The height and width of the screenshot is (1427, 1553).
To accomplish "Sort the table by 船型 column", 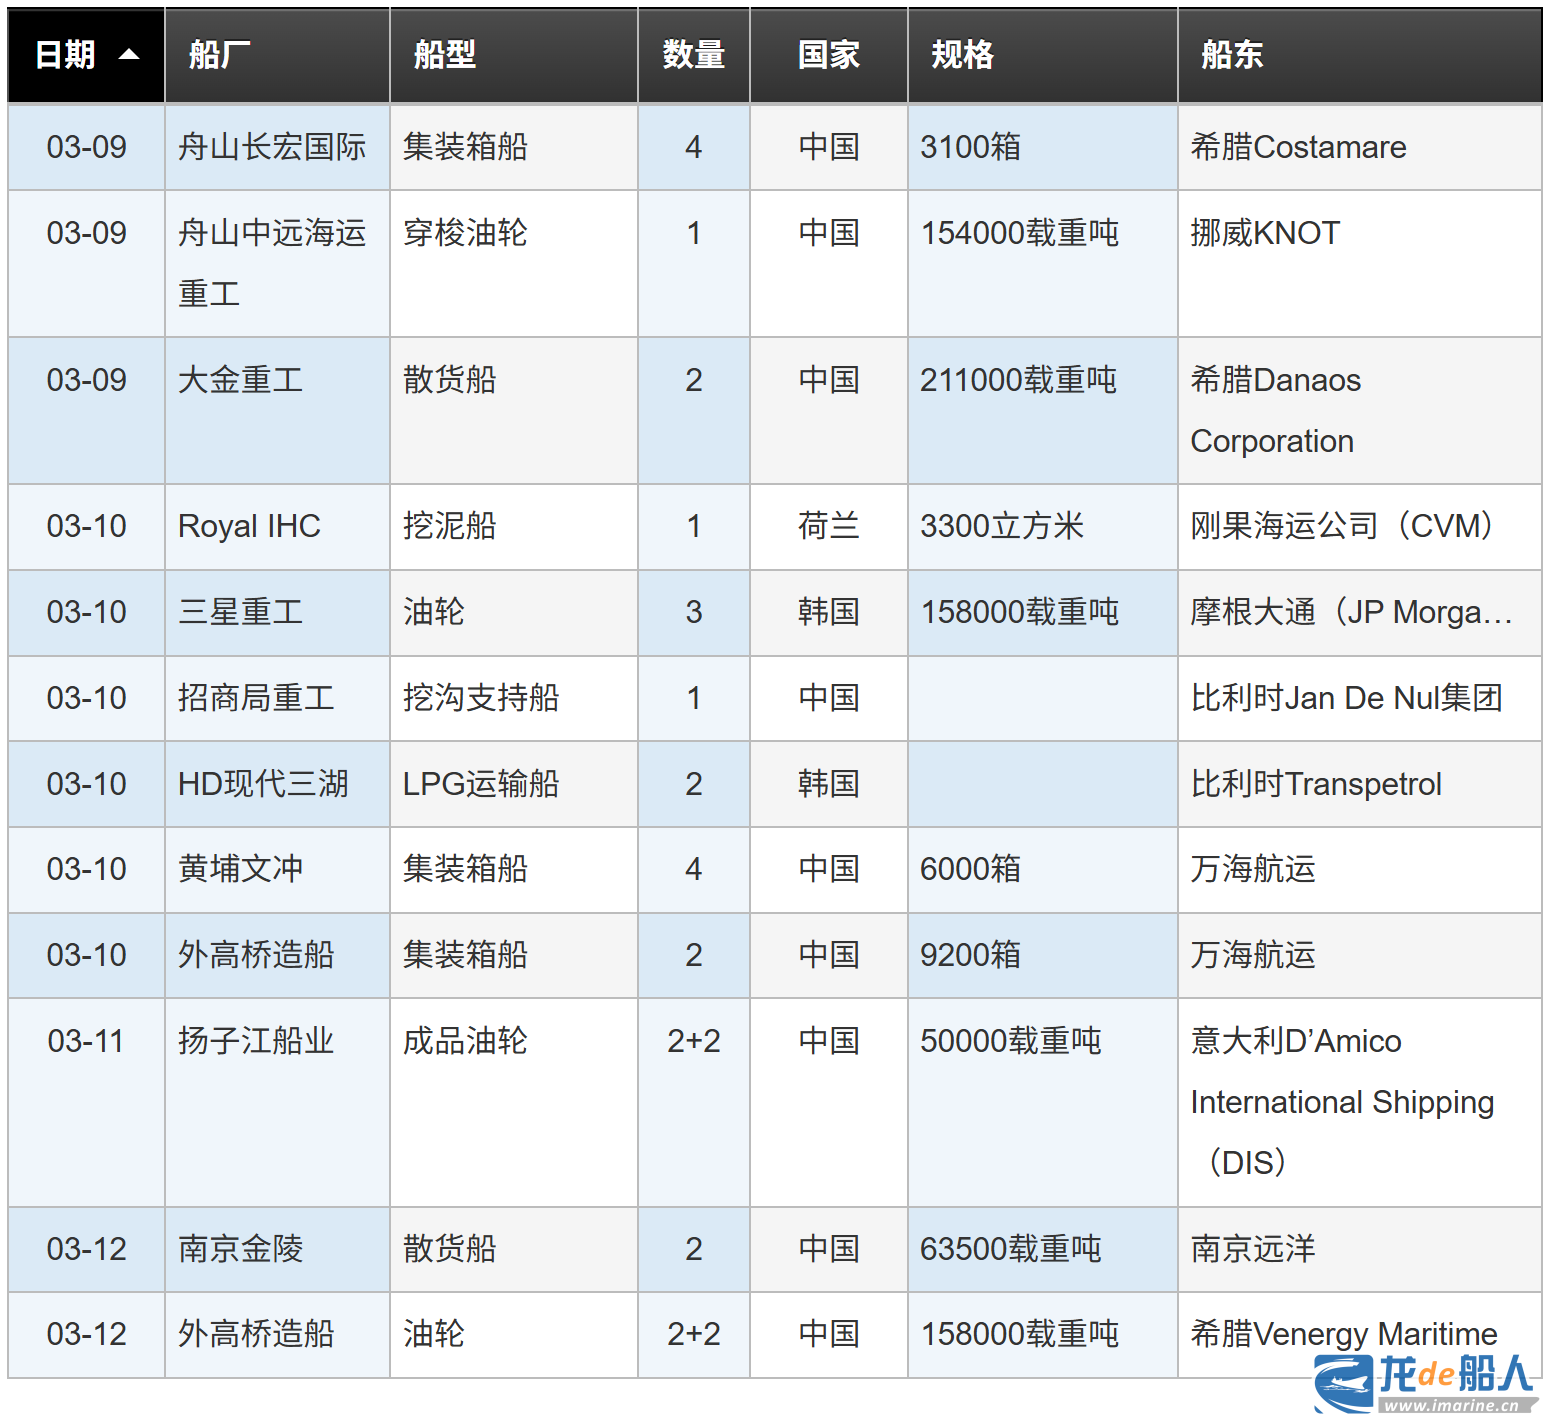I will 445,55.
